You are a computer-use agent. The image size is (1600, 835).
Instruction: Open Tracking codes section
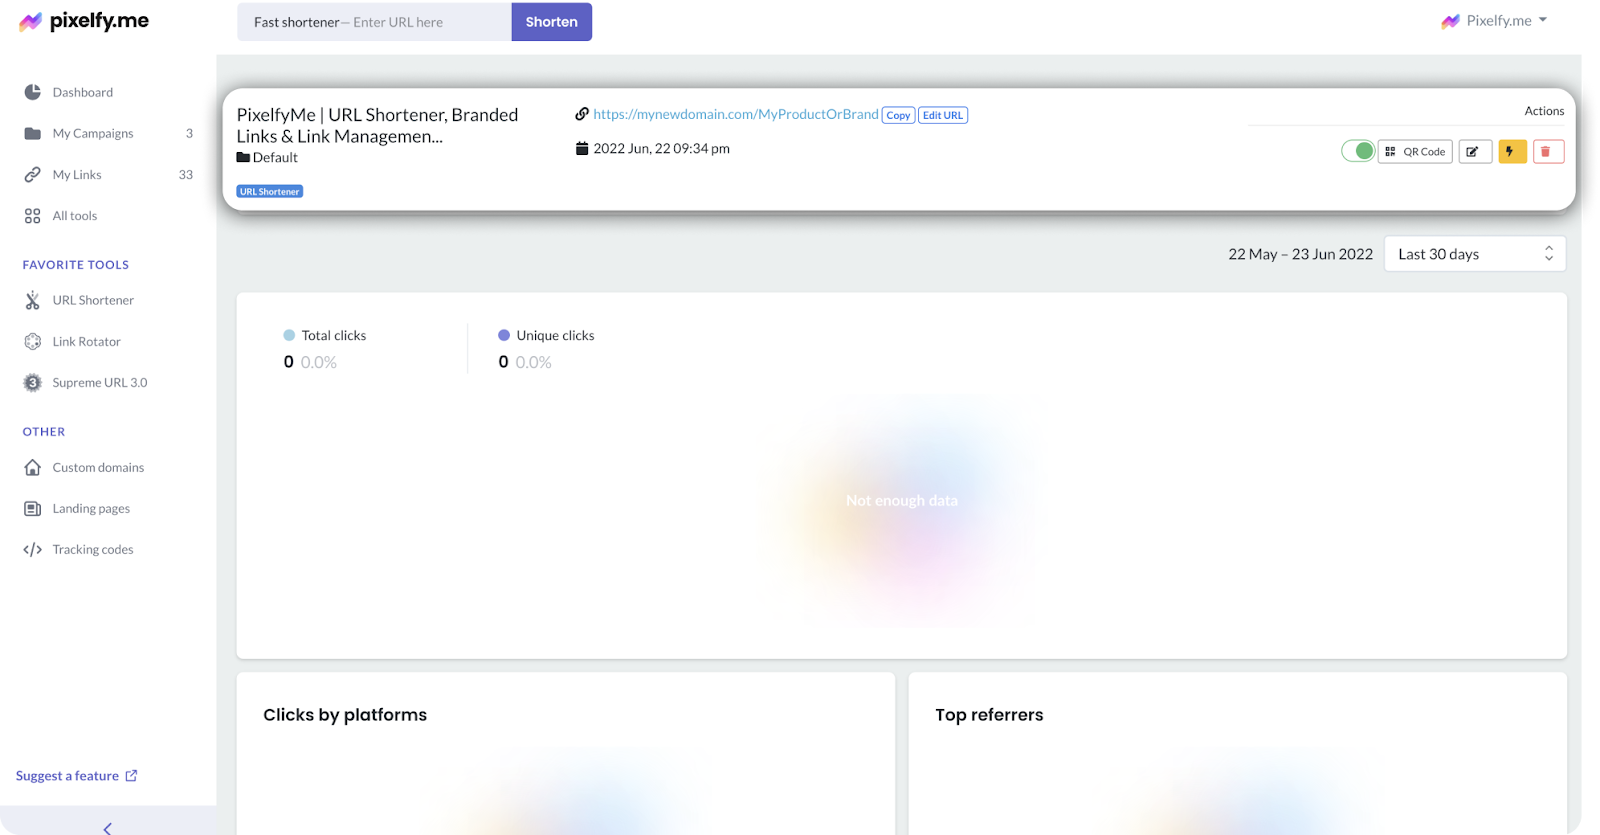(x=93, y=549)
